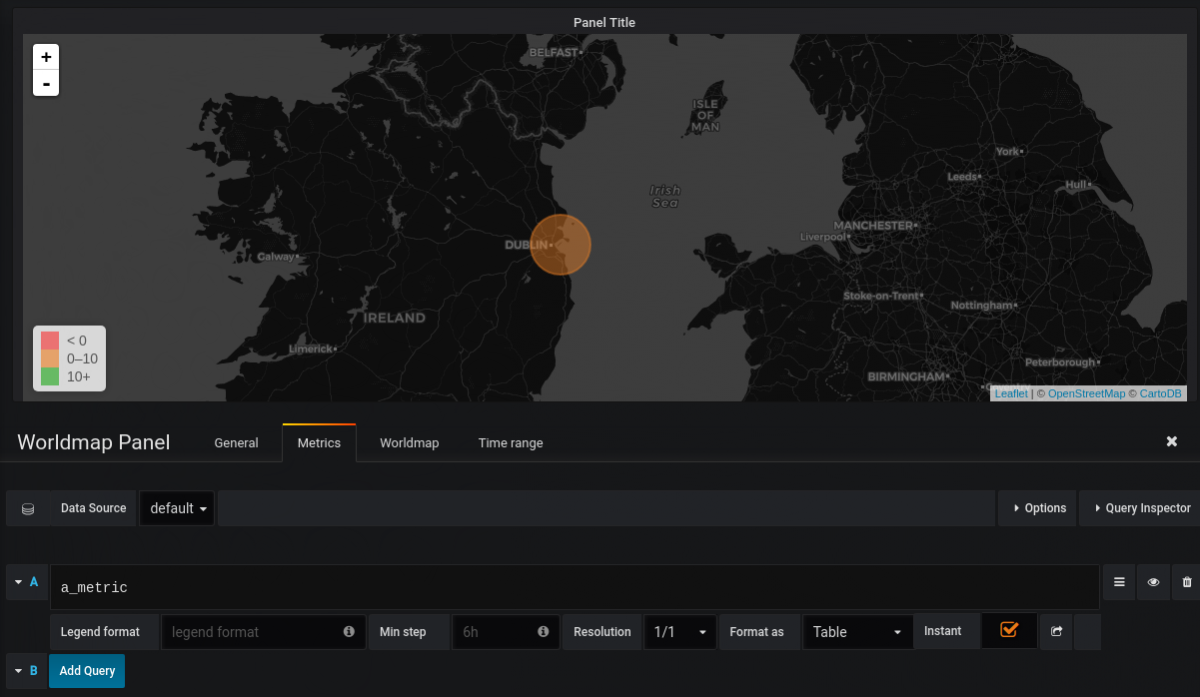Open the Time range tab
Screen dimensions: 1200x697
(510, 443)
